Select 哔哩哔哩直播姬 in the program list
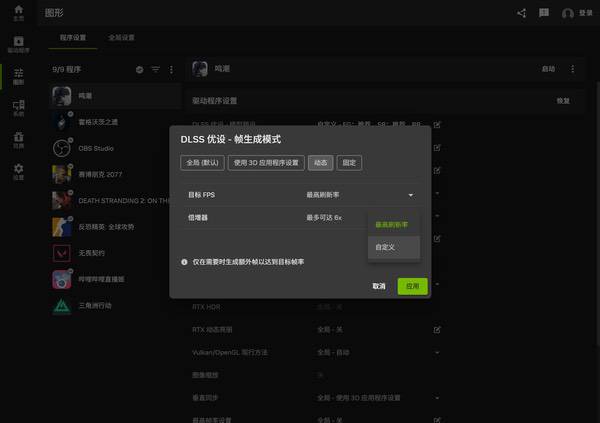The width and height of the screenshot is (600, 423). click(115, 279)
